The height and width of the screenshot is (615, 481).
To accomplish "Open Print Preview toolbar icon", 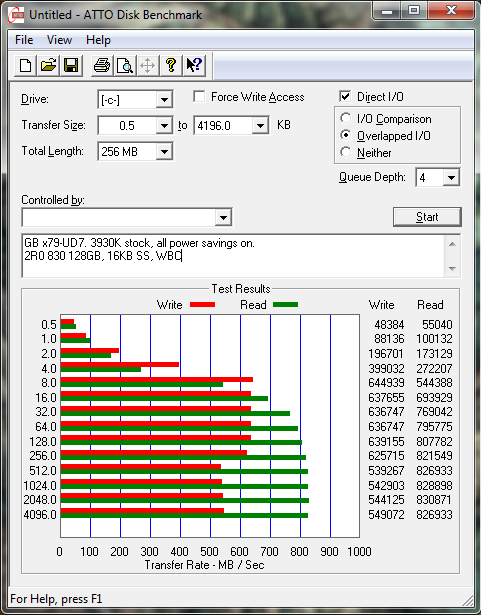I will tap(124, 65).
